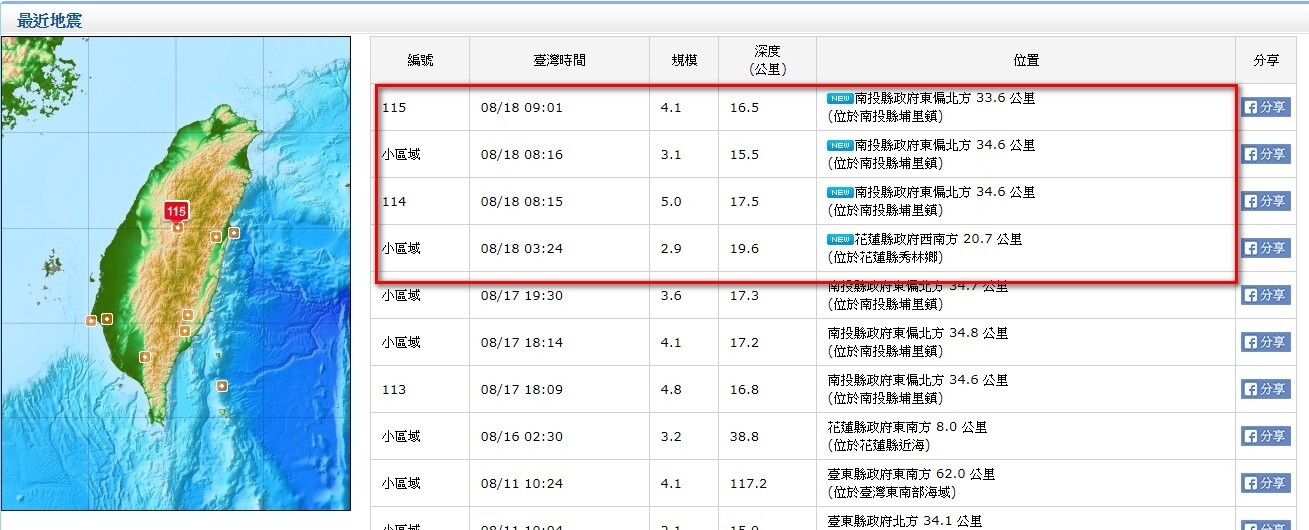Click magnitude 3.6 in 19:30 row

click(x=671, y=295)
